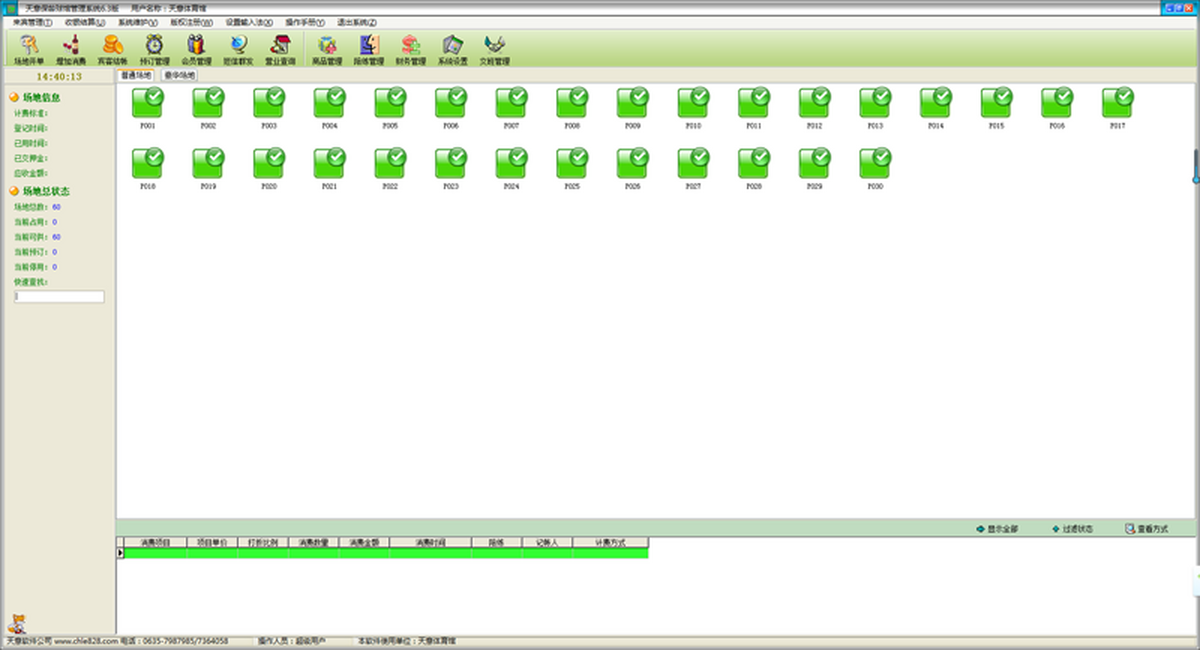Open 陪练管理 toolbar icon
Viewport: 1200px width, 650px height.
coord(369,49)
